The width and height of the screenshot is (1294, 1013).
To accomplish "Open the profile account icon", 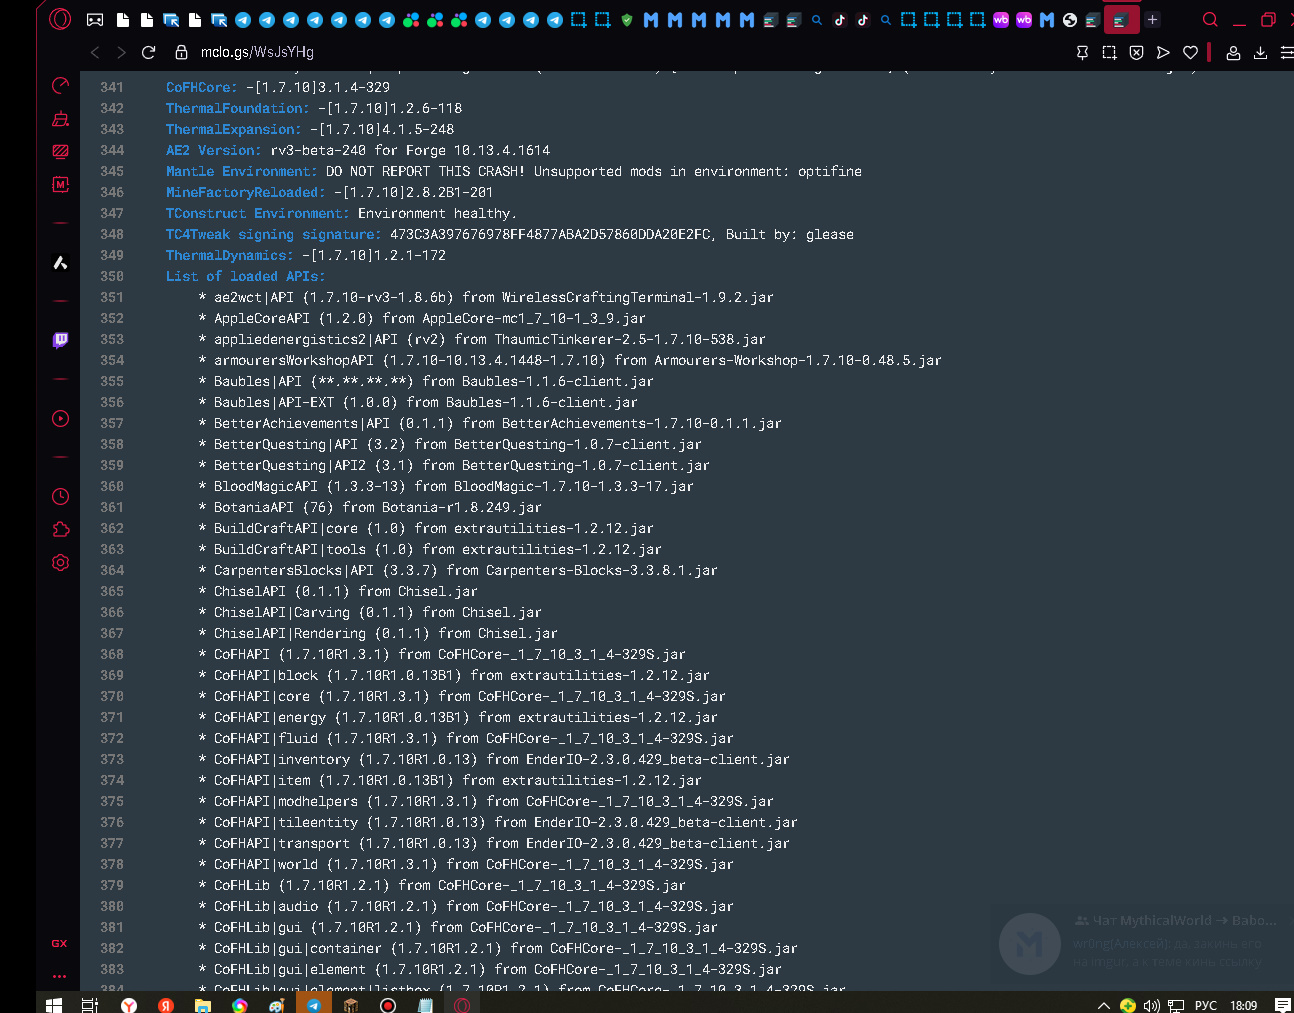I will coord(1233,52).
